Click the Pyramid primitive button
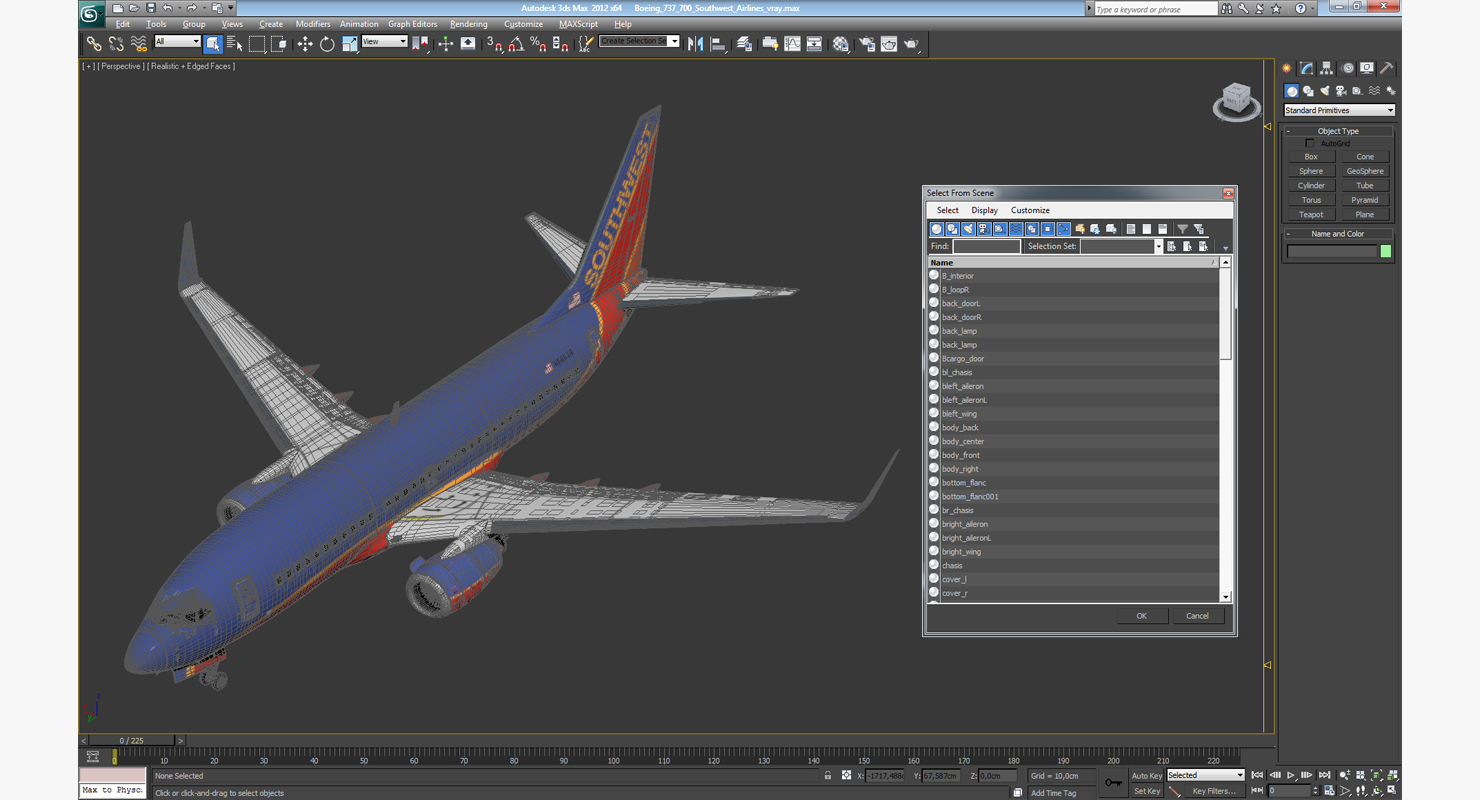 point(1365,200)
